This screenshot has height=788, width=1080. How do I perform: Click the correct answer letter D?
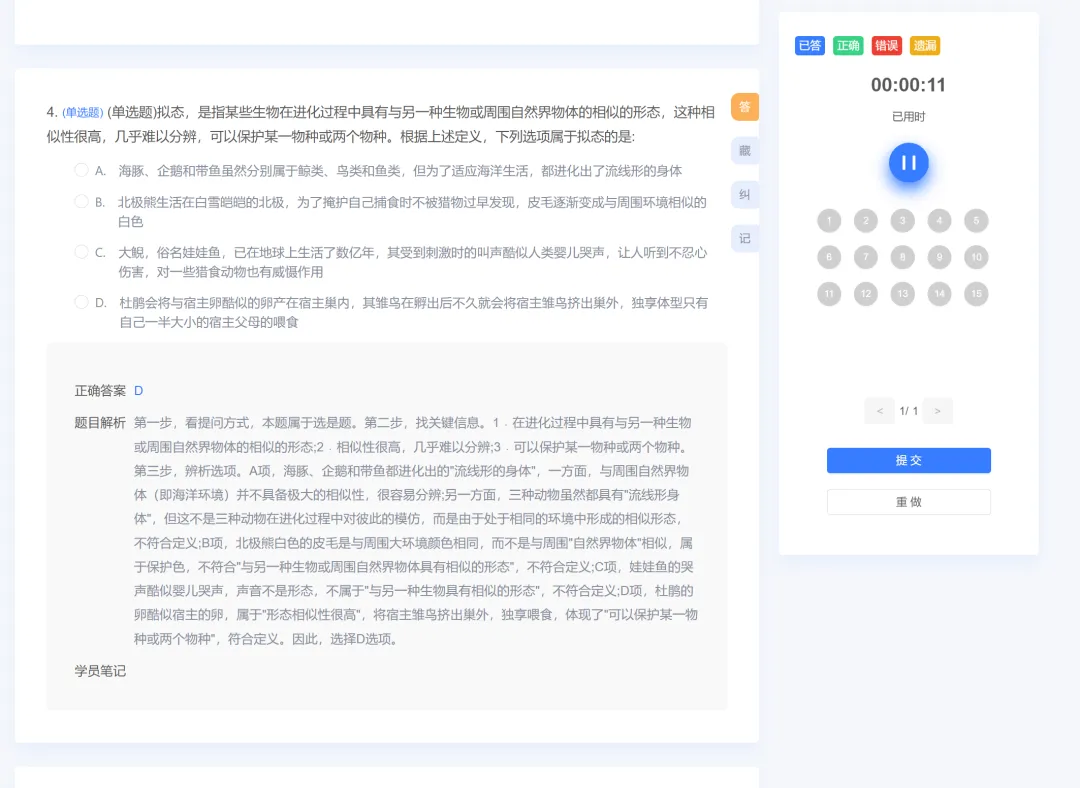(138, 391)
